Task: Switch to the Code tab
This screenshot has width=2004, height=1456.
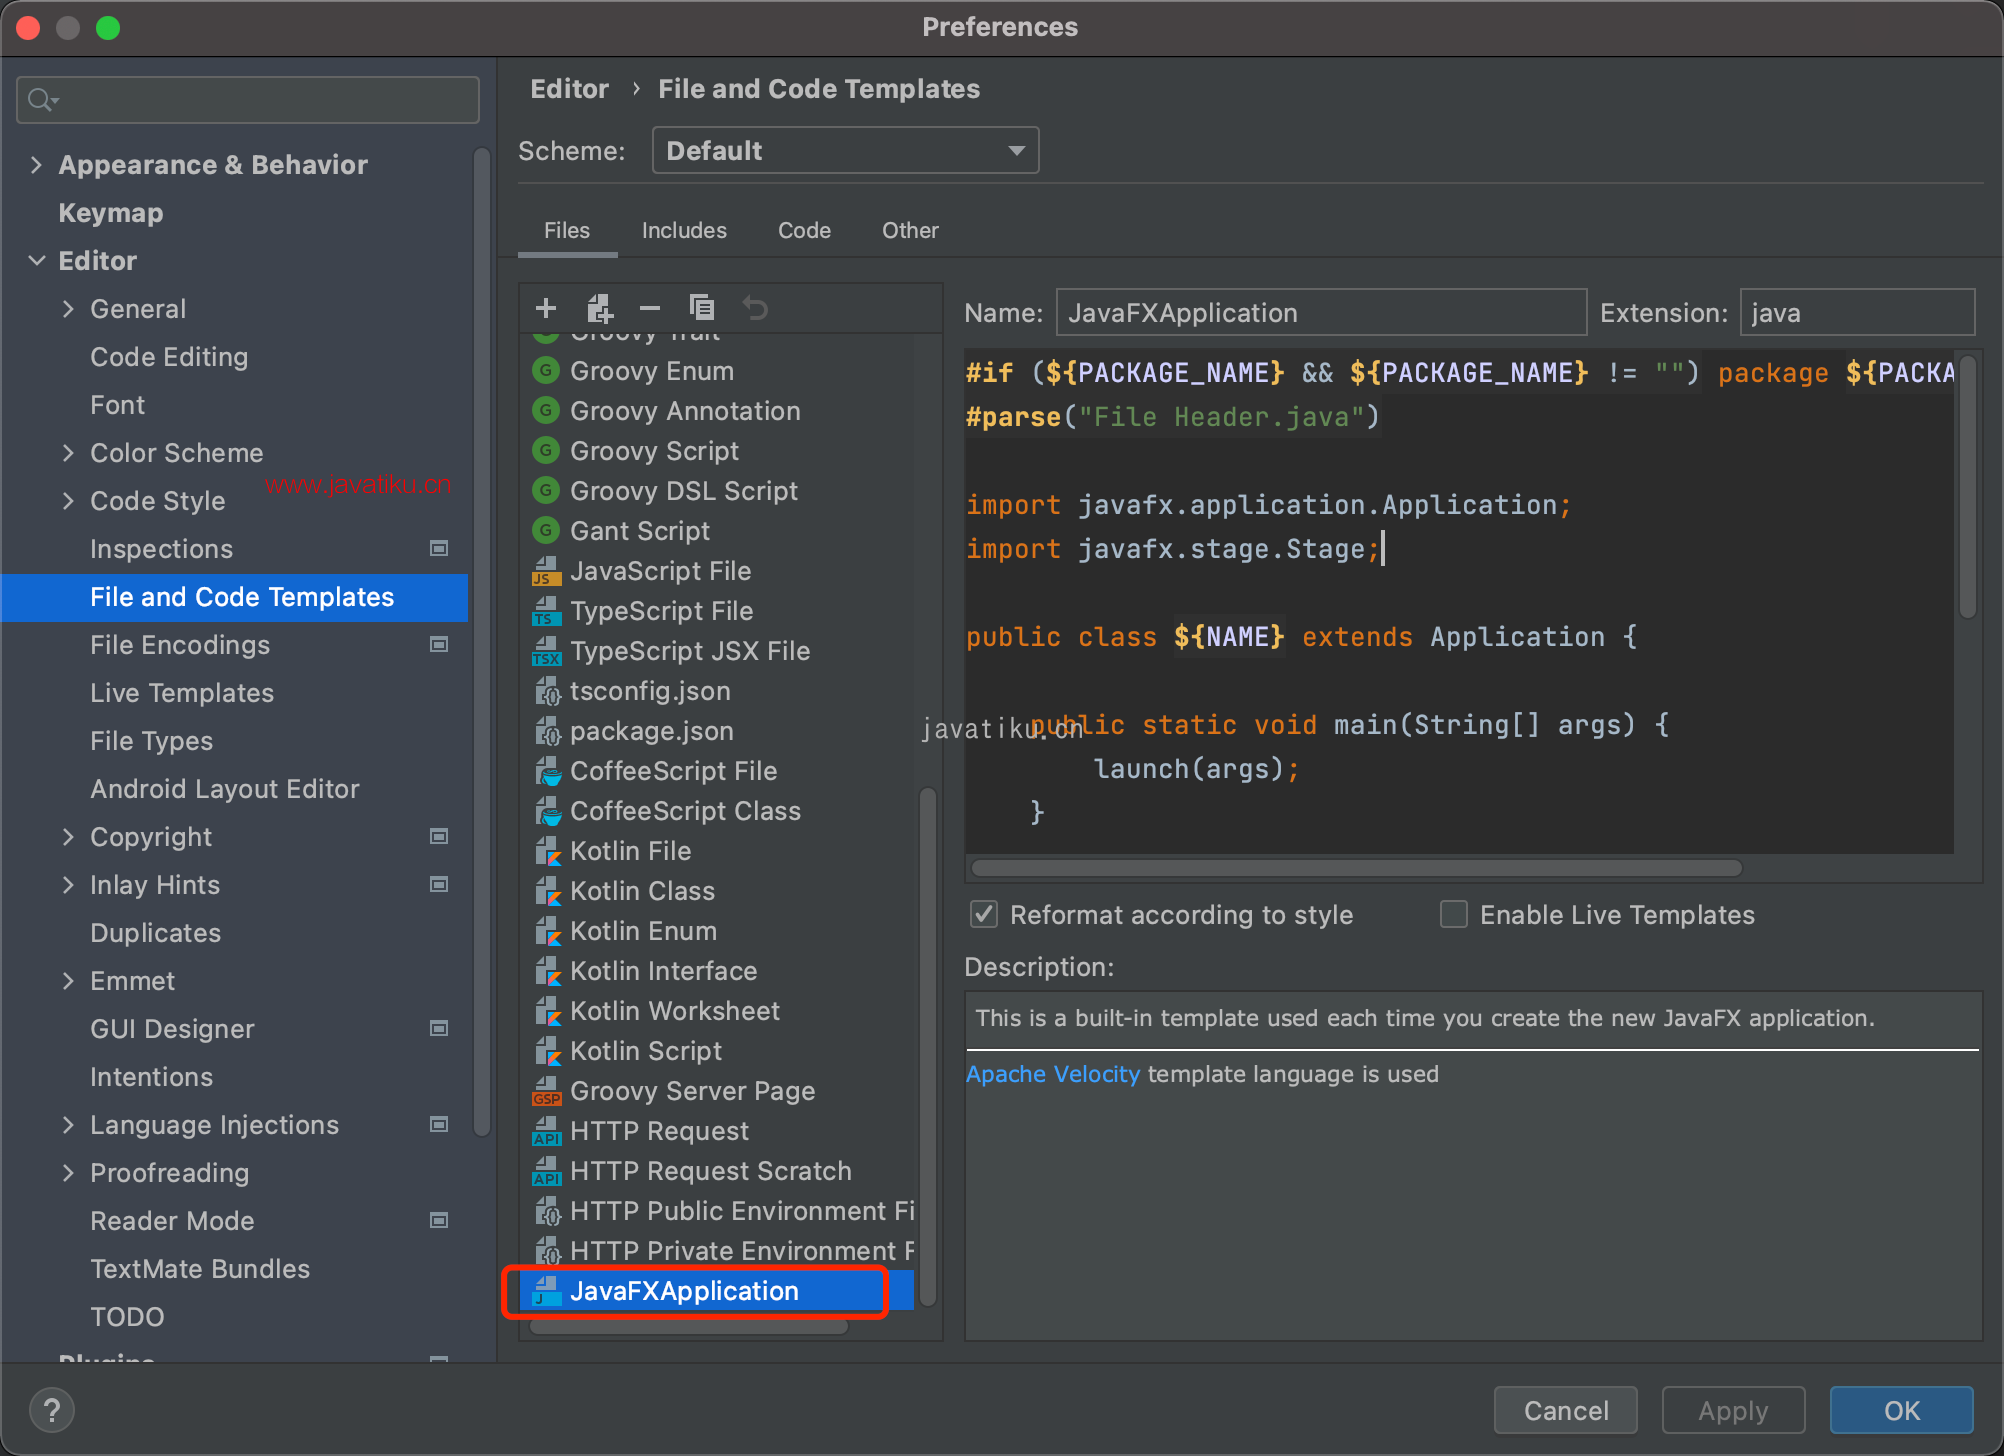Action: 801,230
